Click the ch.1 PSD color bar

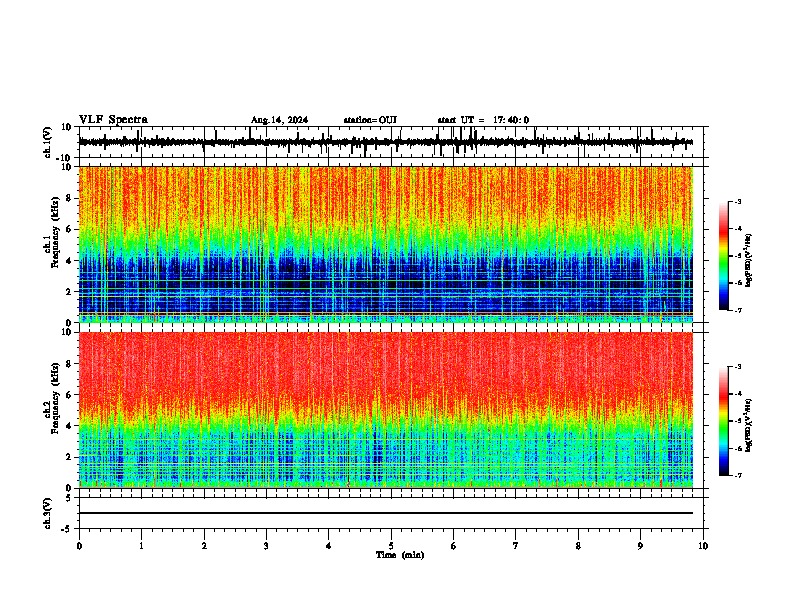point(724,256)
